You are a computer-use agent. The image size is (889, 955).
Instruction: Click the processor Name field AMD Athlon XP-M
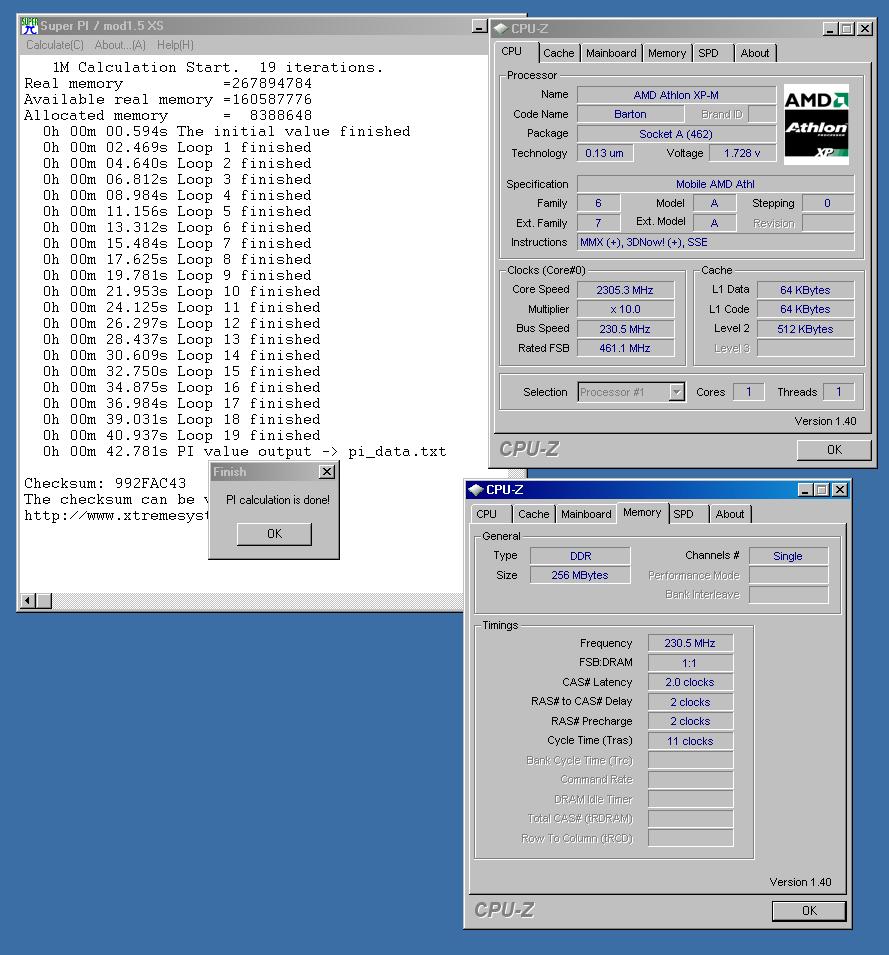point(676,95)
